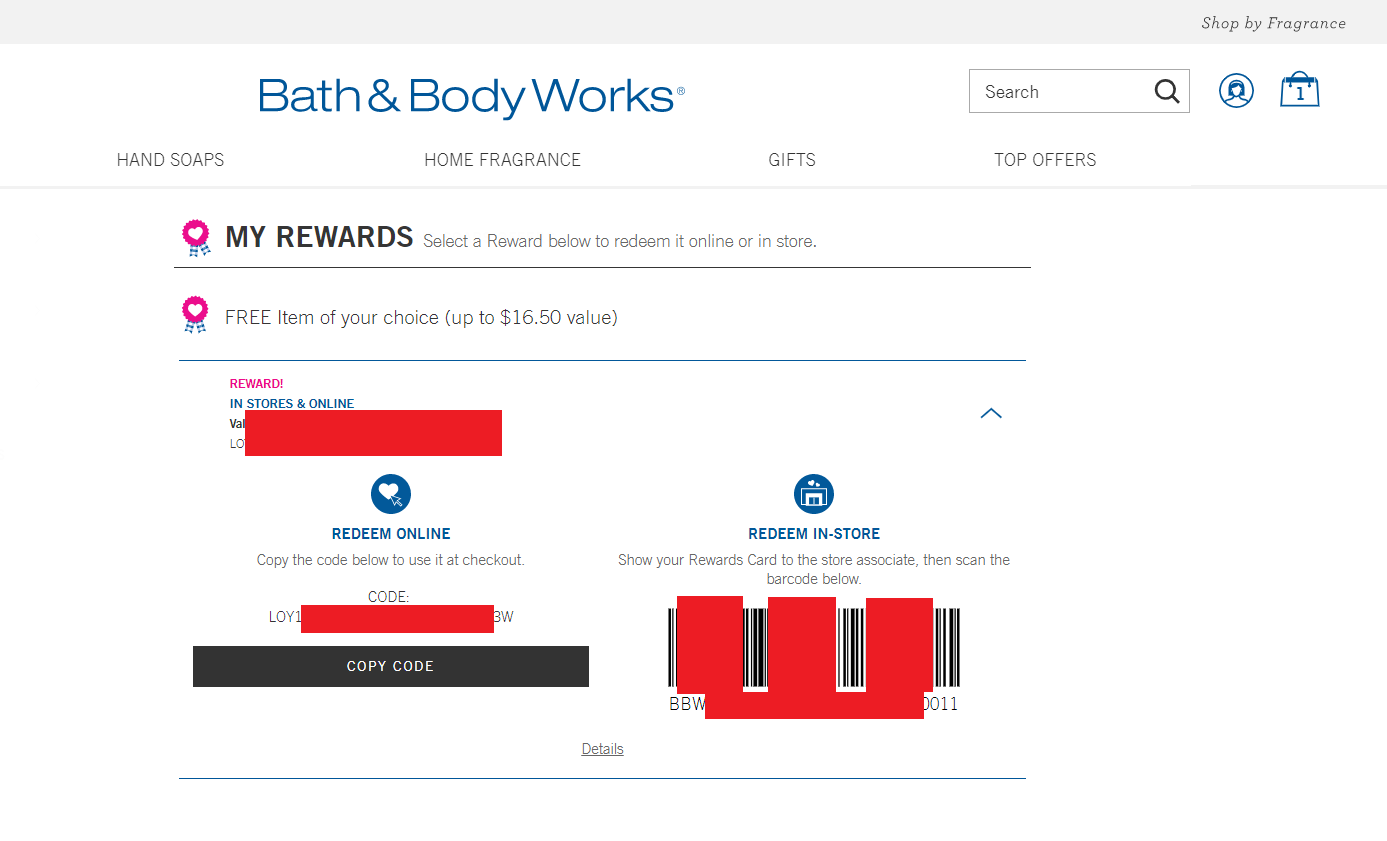
Task: Collapse the reward details chevron
Action: point(991,413)
